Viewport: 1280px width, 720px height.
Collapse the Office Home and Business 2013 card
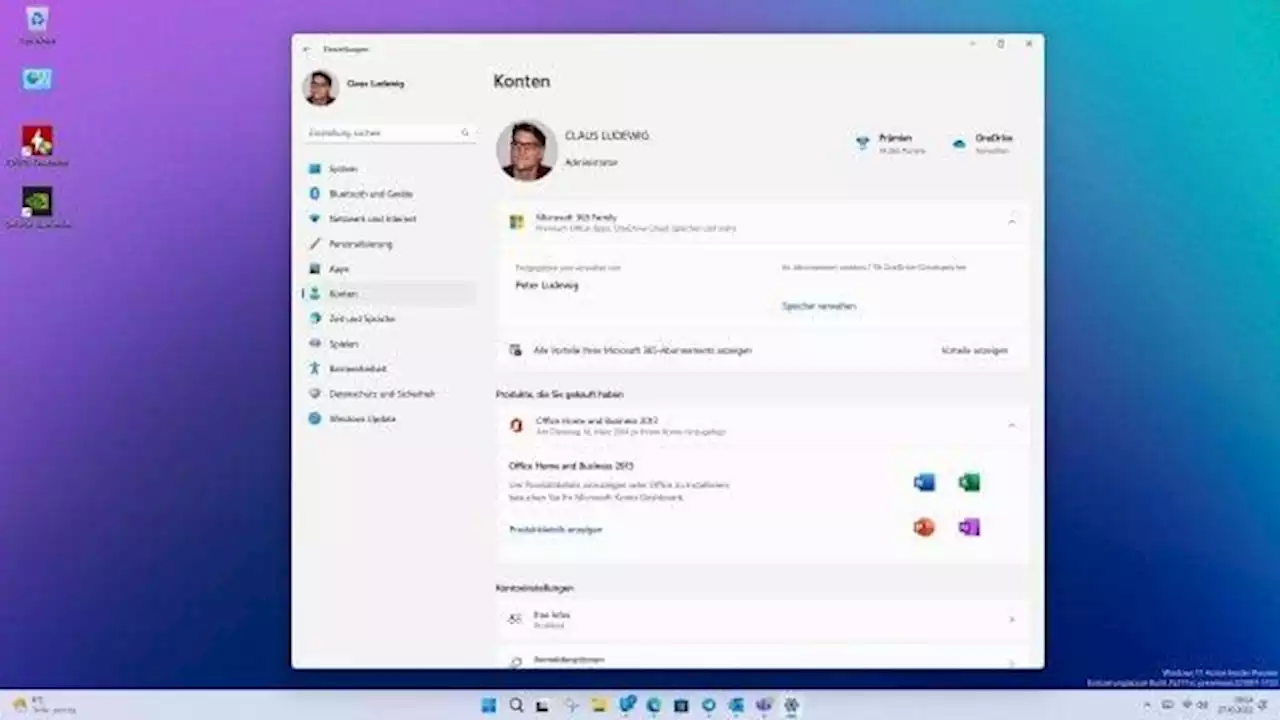1011,426
